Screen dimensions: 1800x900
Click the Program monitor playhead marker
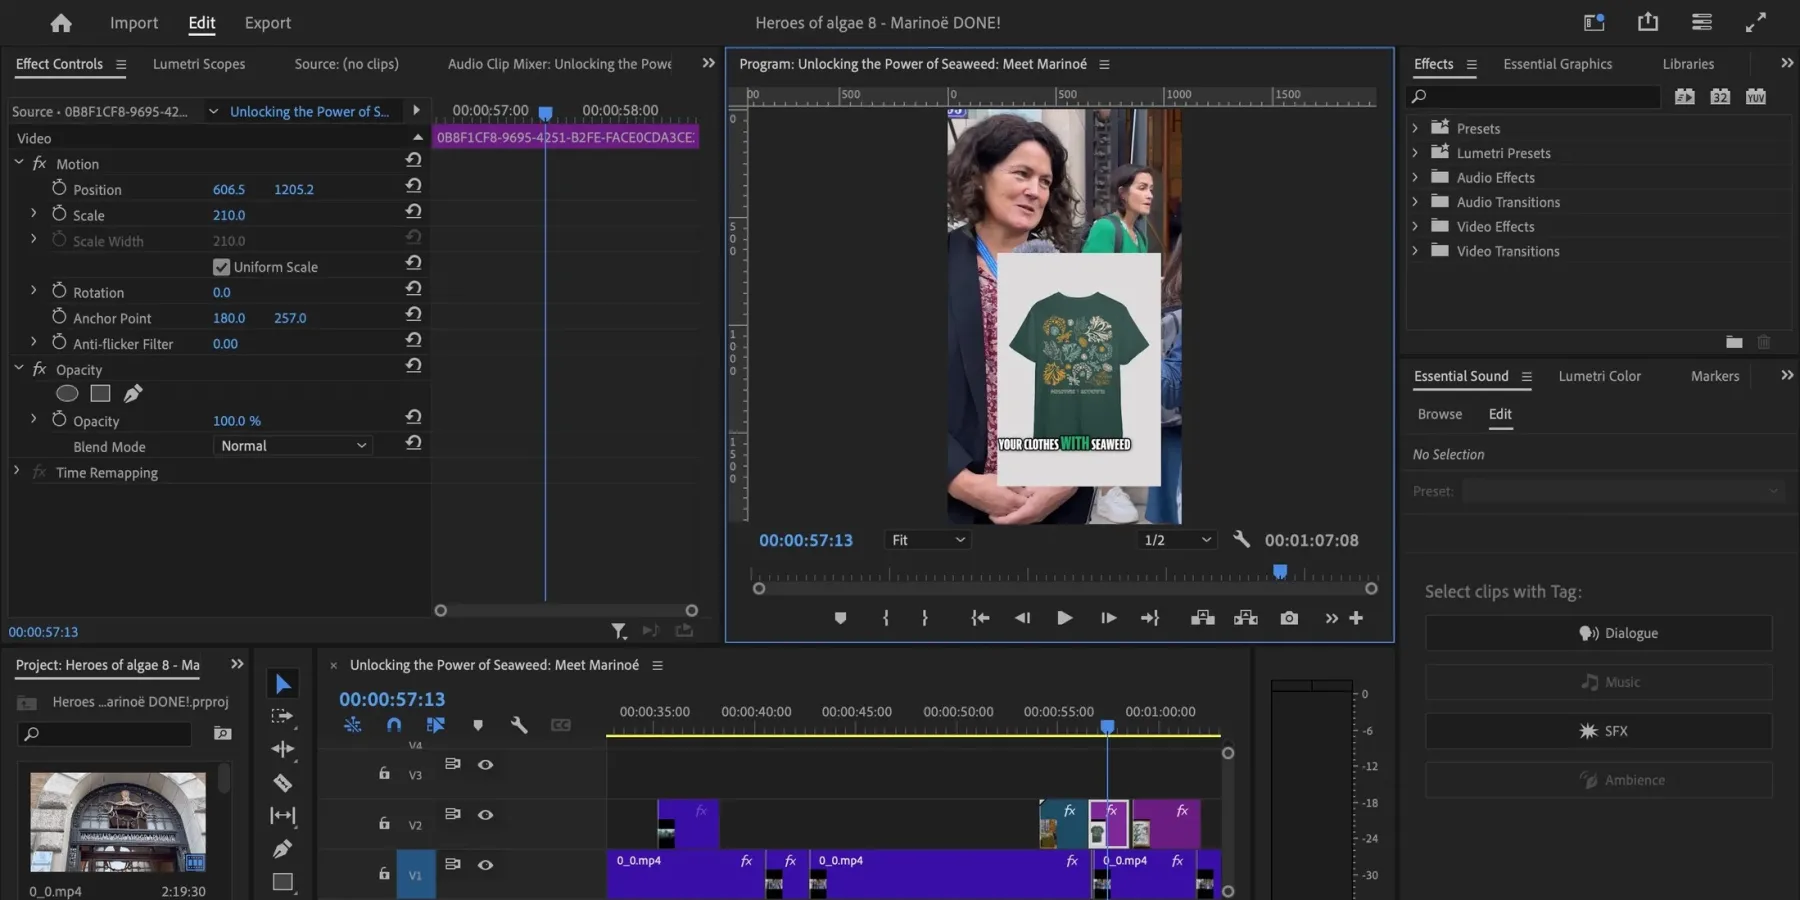tap(1280, 572)
